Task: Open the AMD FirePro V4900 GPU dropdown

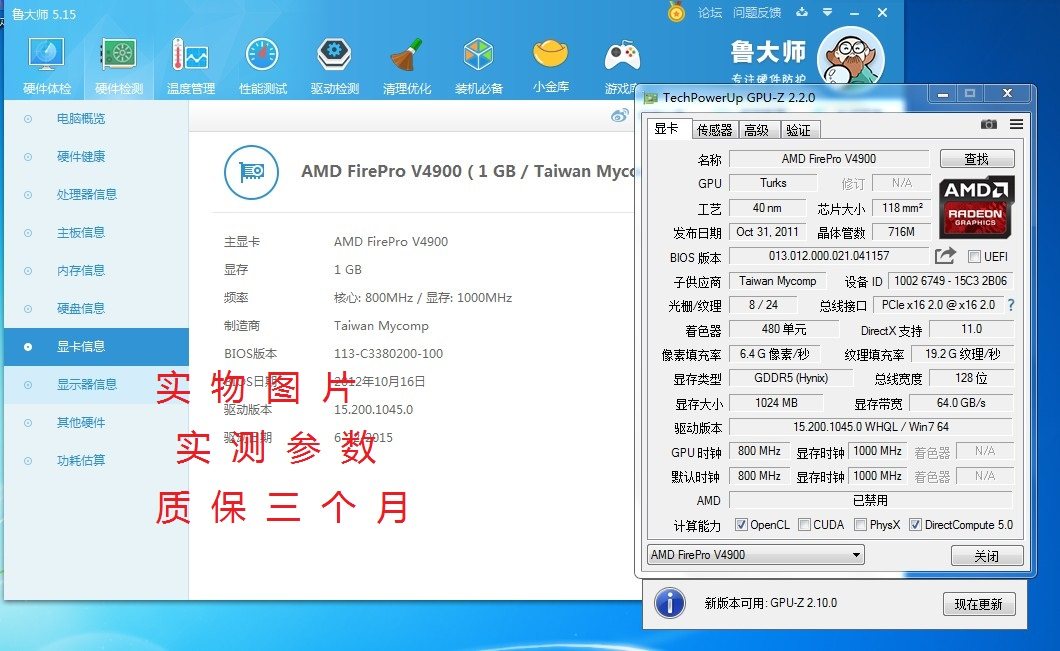Action: click(x=756, y=555)
